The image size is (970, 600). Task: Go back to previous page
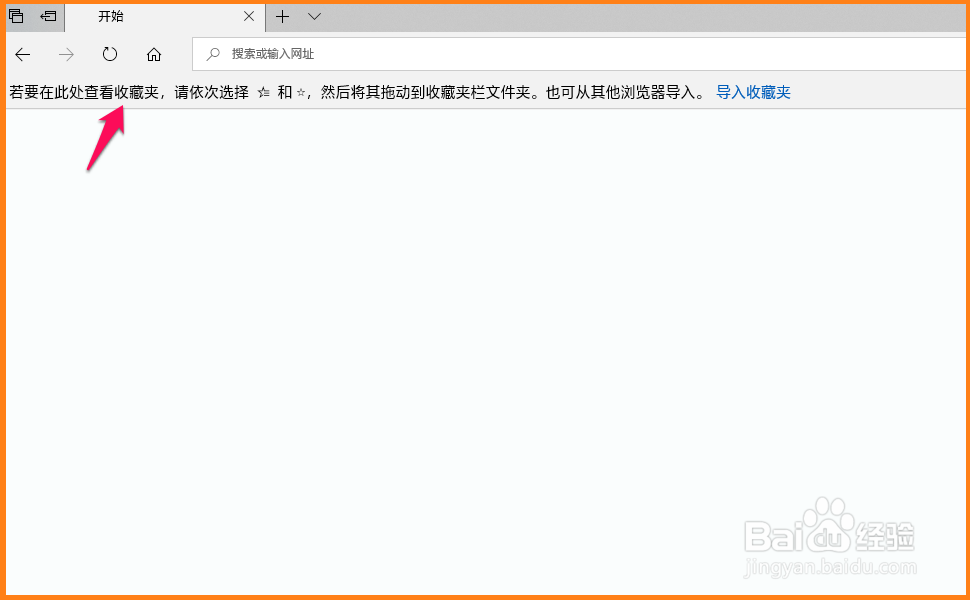pyautogui.click(x=23, y=54)
